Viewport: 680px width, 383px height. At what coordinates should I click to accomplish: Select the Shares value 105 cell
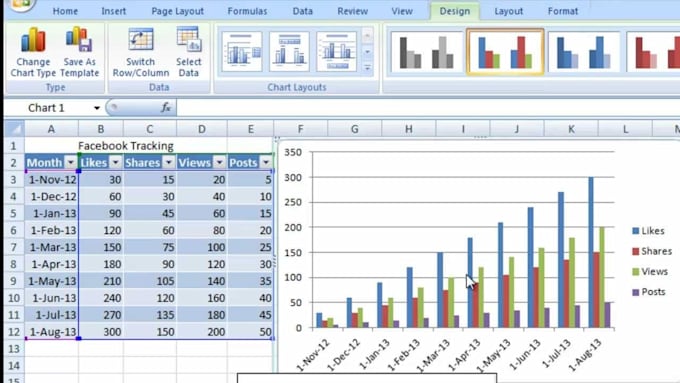150,281
